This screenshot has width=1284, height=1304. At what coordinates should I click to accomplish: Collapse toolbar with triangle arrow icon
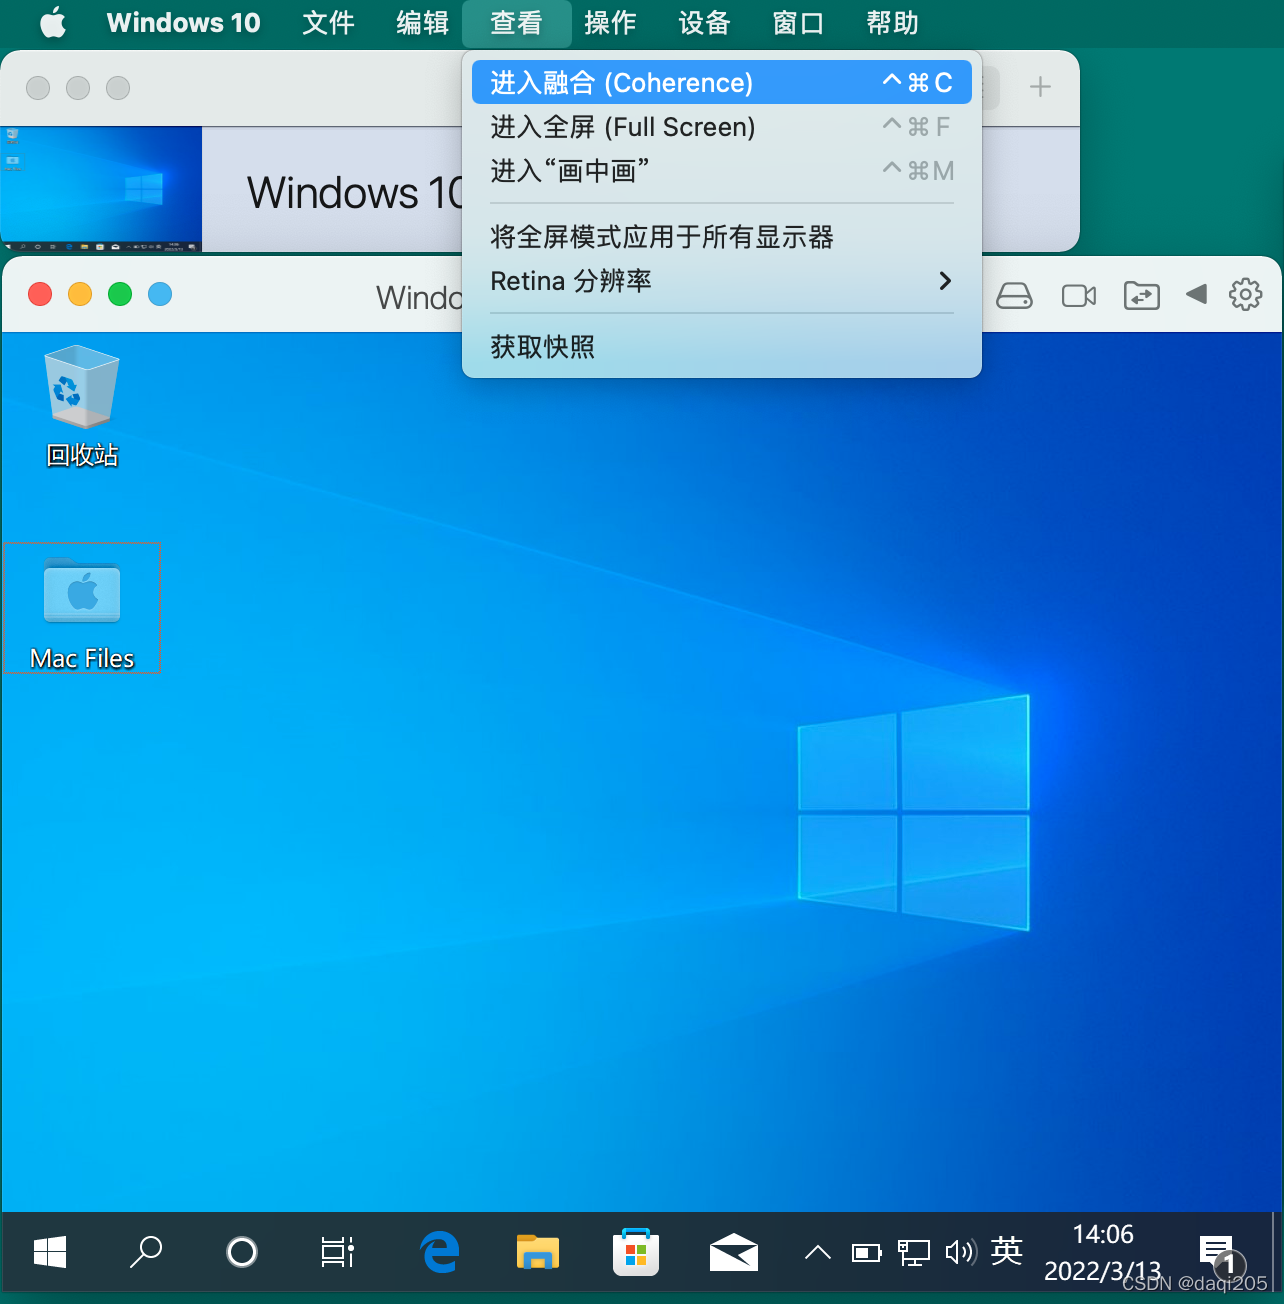pyautogui.click(x=1196, y=294)
